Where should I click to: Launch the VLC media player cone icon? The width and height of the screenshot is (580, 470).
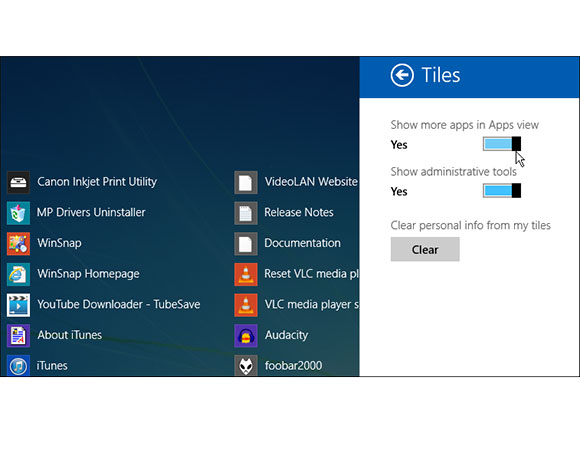(x=246, y=305)
